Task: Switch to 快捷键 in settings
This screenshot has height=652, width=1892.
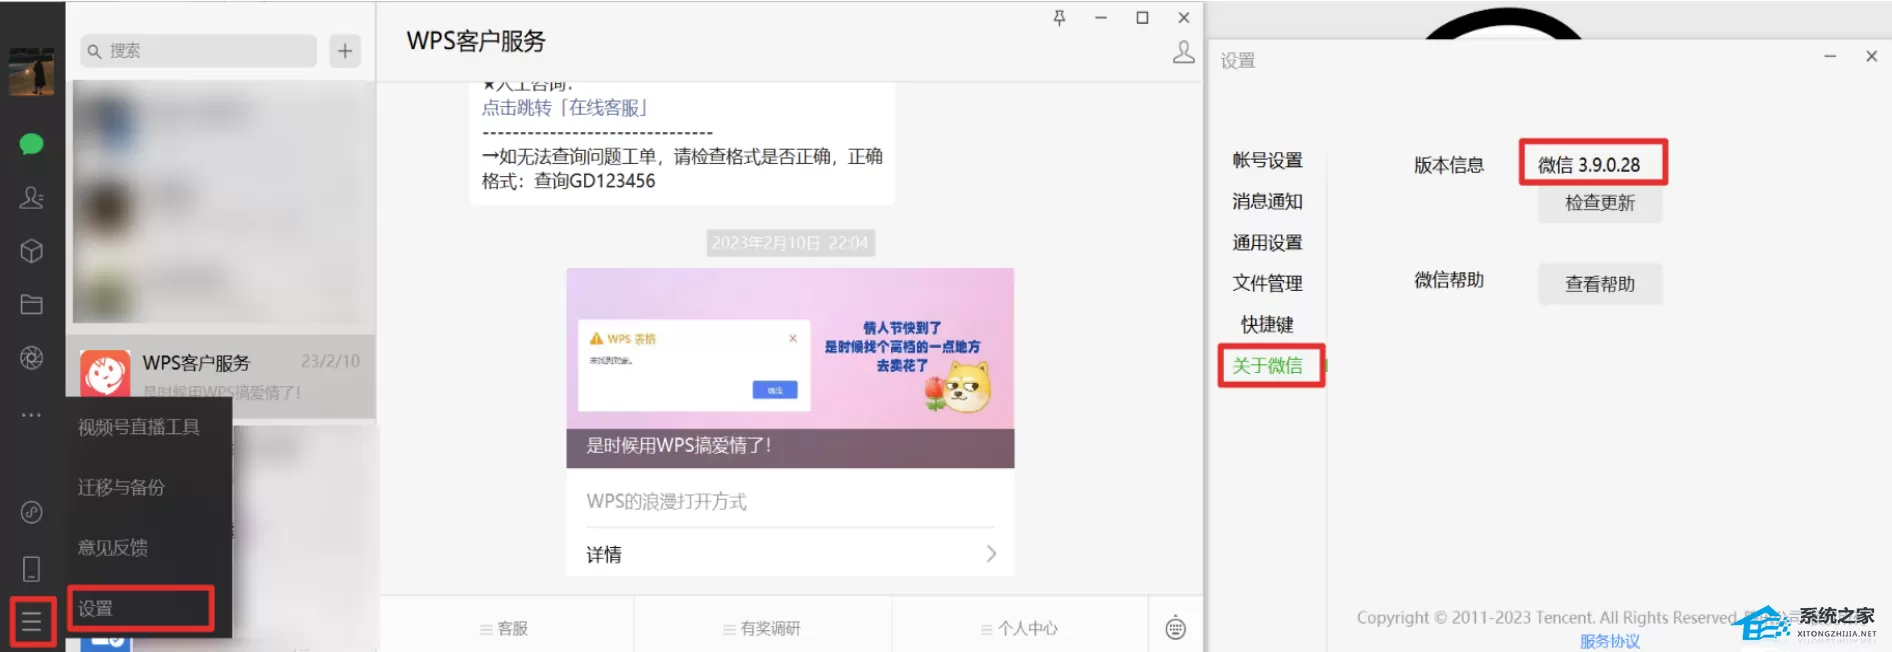Action: coord(1267,324)
